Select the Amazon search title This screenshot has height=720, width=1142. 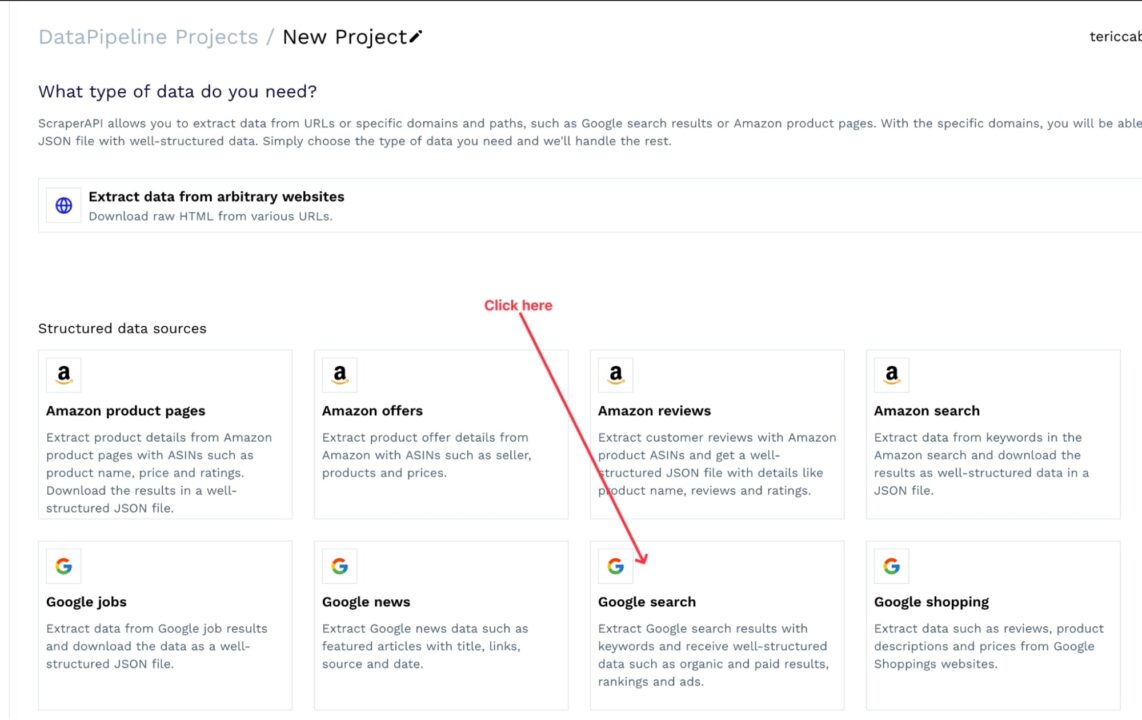click(926, 411)
